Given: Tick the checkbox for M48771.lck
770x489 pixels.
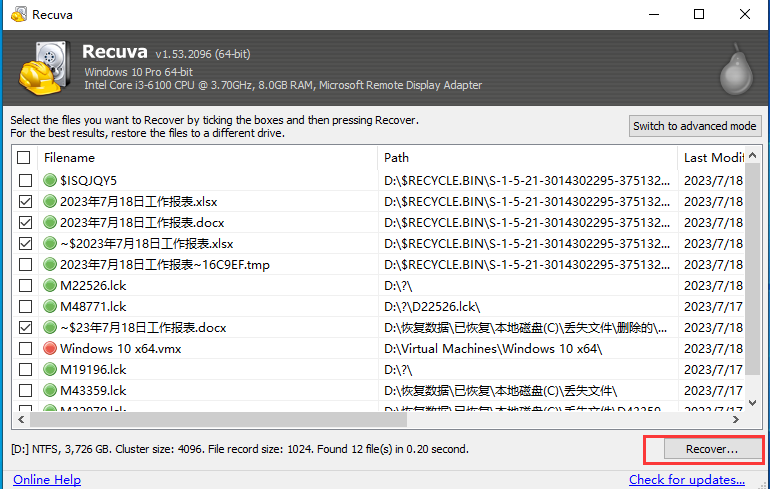Looking at the screenshot, I should pos(26,307).
